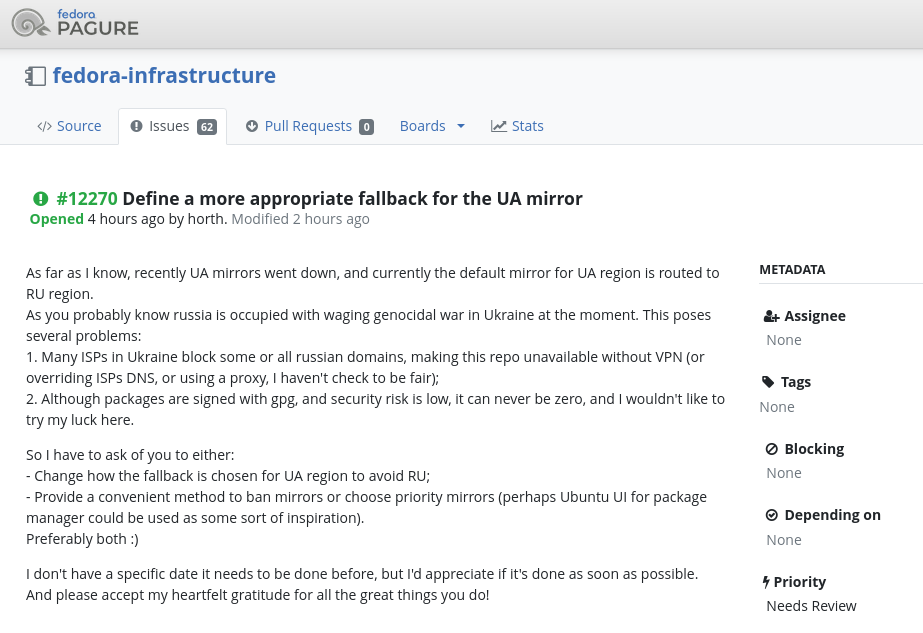This screenshot has width=923, height=633.
Task: Click the Tags icon in metadata
Action: pos(768,382)
